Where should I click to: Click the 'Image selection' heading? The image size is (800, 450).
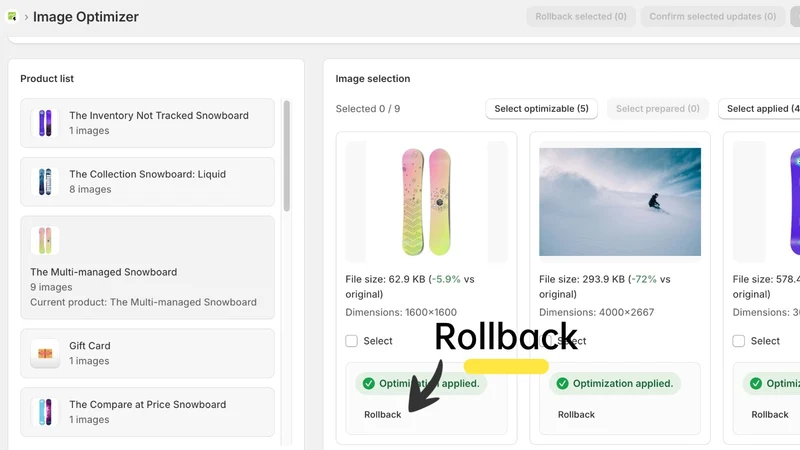(373, 79)
